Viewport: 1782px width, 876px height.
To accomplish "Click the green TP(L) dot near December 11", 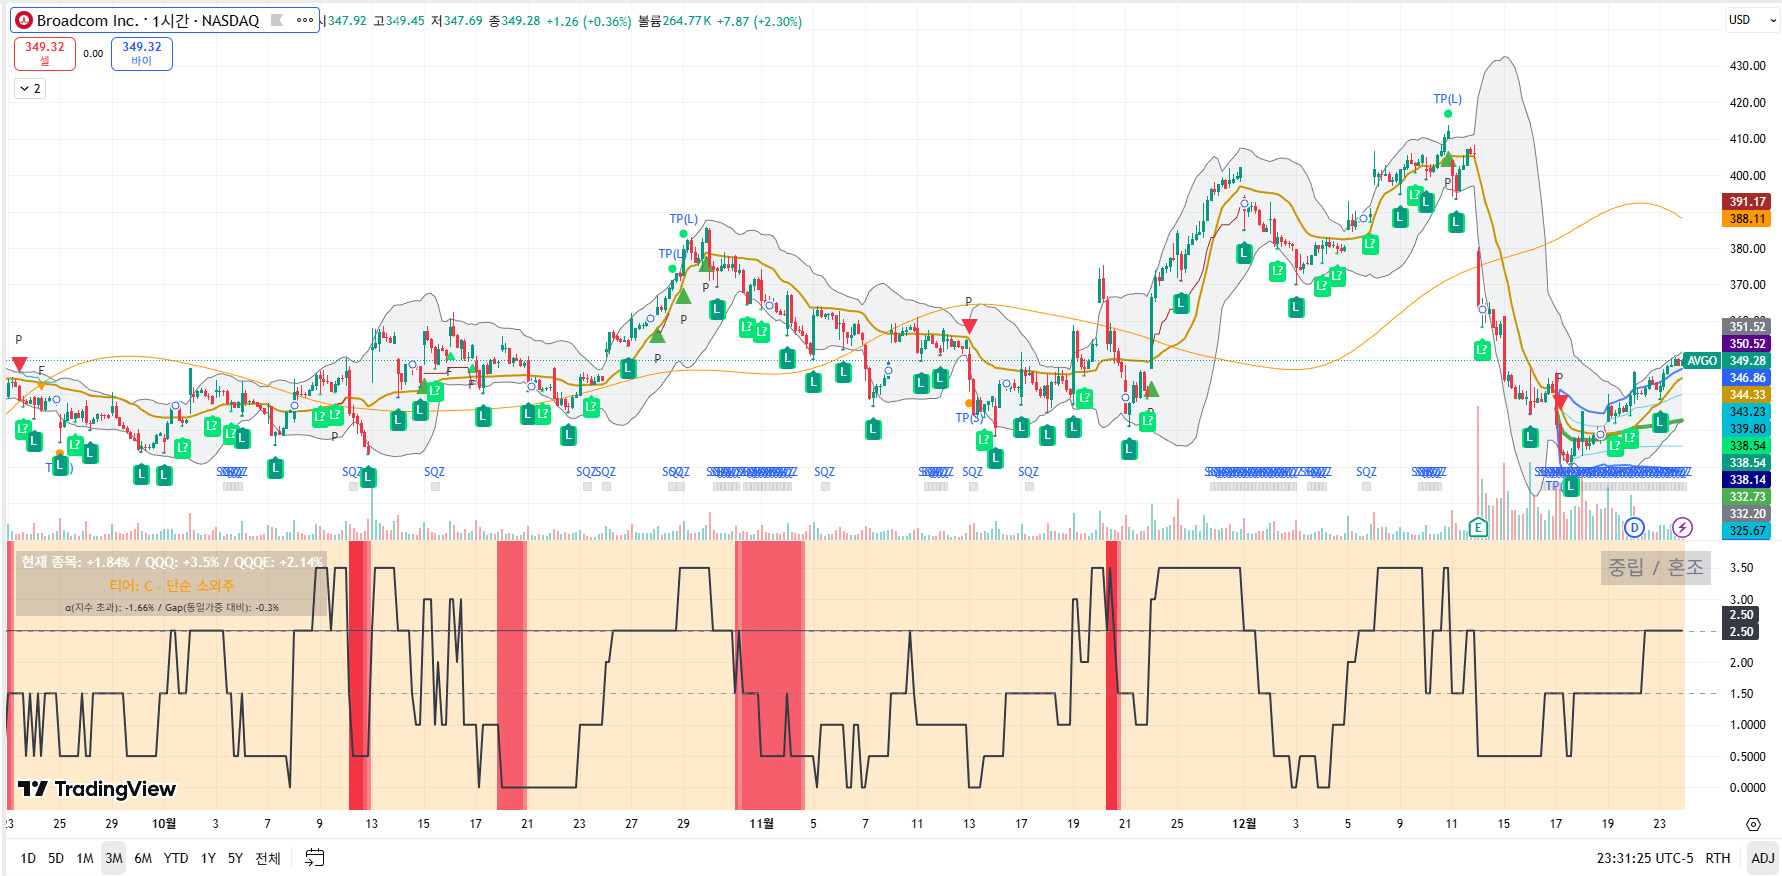I will [1448, 114].
